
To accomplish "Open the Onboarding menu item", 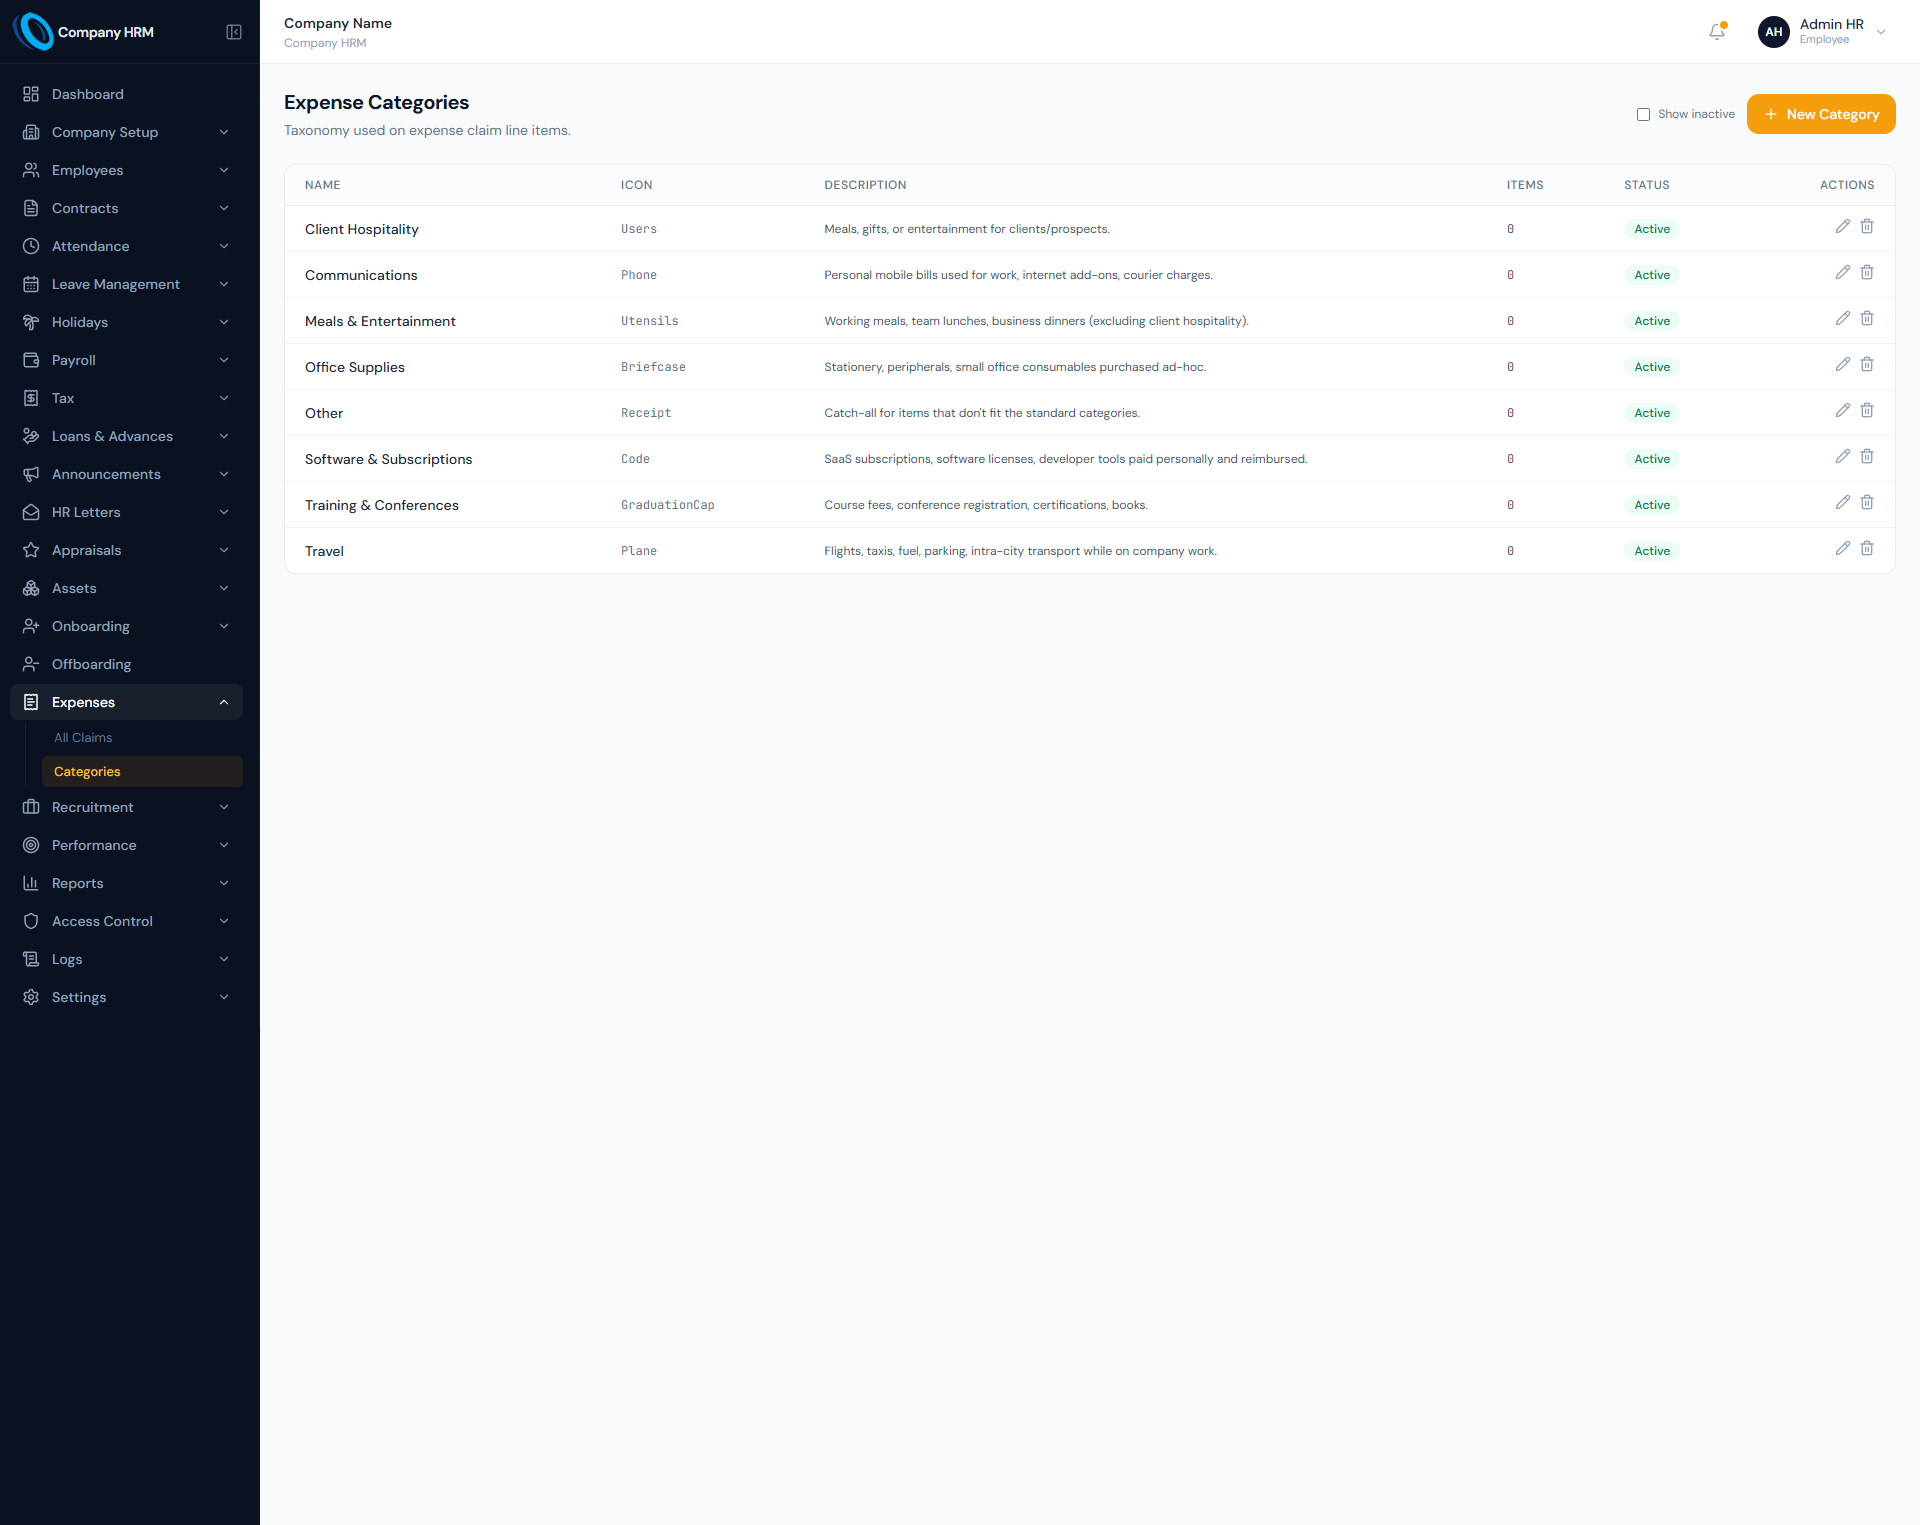I will click(x=126, y=626).
